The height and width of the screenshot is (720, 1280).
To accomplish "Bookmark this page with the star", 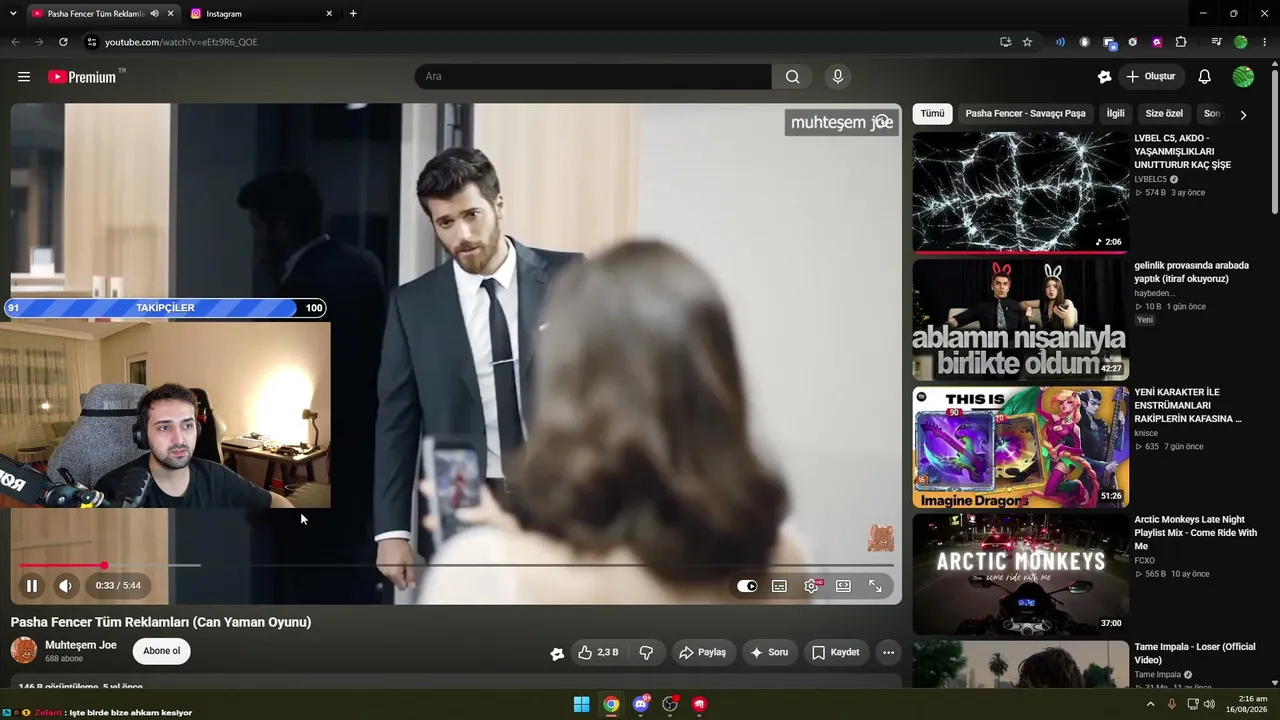I will tap(1027, 42).
